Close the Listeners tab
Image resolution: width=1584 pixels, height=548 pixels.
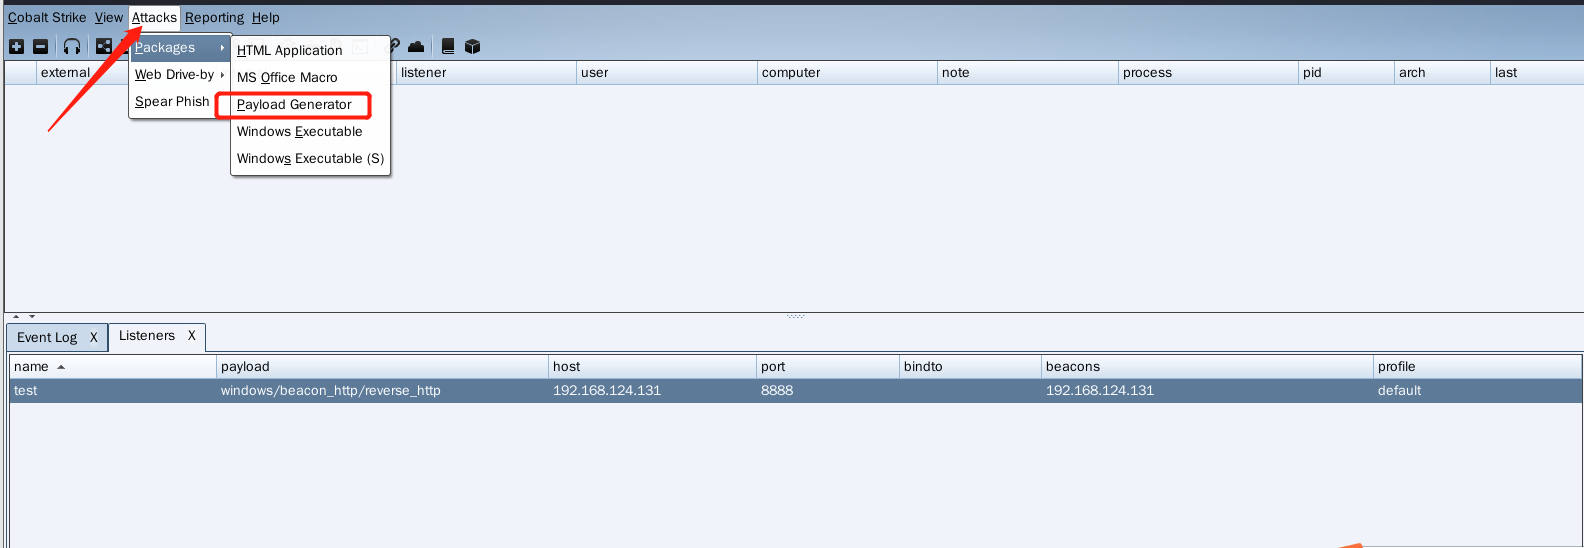(x=192, y=336)
